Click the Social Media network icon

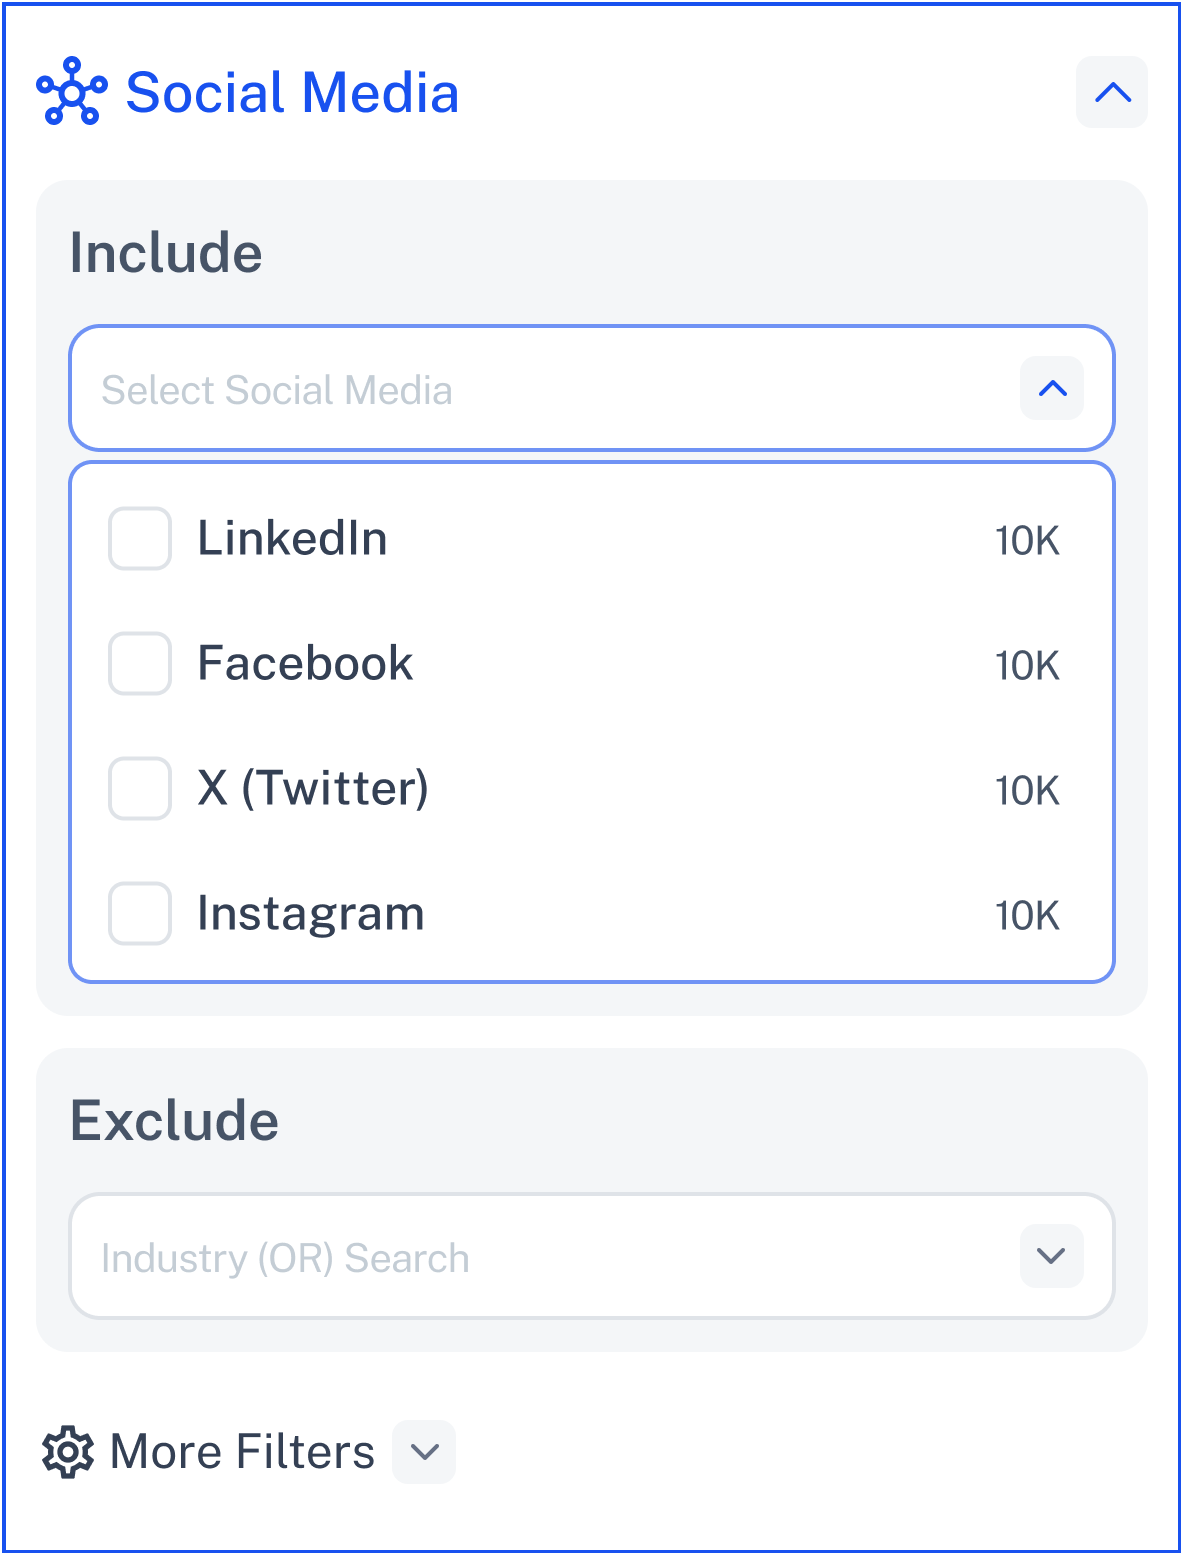click(x=71, y=92)
